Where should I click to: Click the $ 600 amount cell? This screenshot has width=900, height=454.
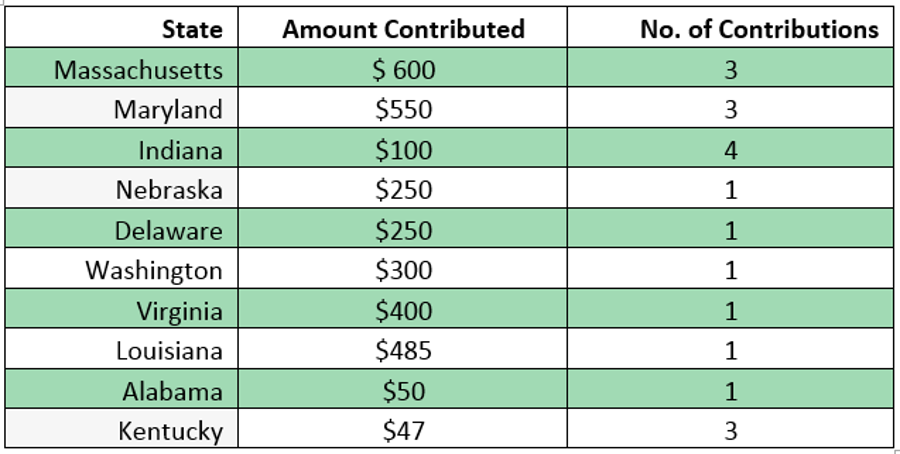click(404, 70)
